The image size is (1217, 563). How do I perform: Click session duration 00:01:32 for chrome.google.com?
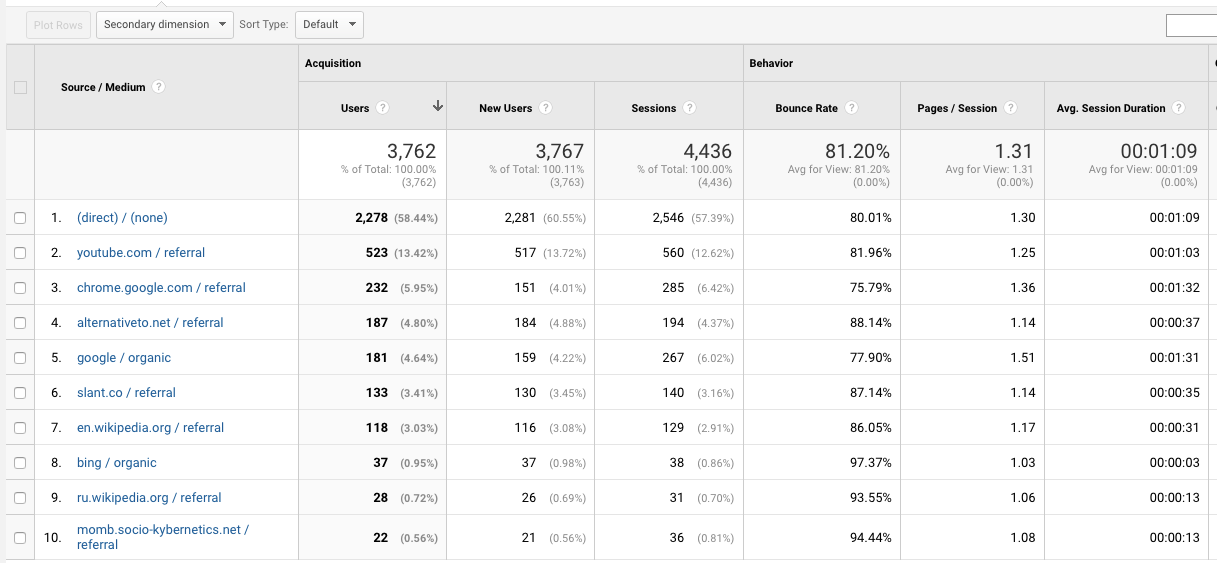coord(1174,288)
